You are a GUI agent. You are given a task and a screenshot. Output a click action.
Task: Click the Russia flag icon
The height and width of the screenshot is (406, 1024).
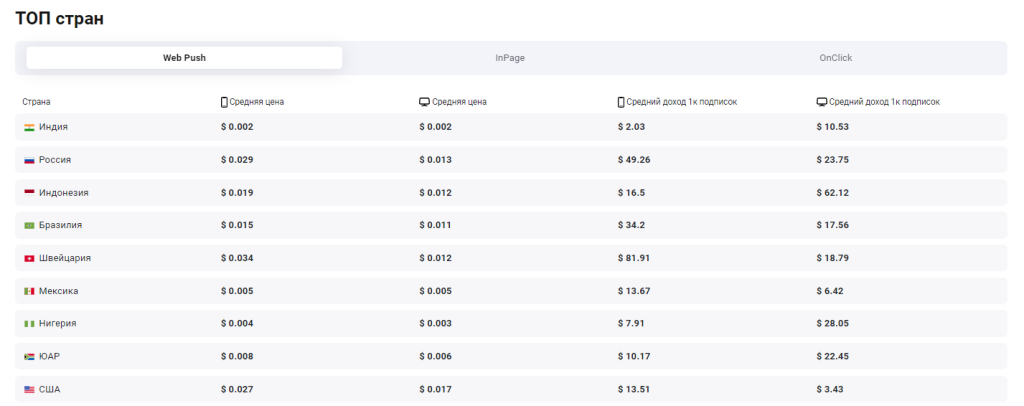tap(29, 160)
